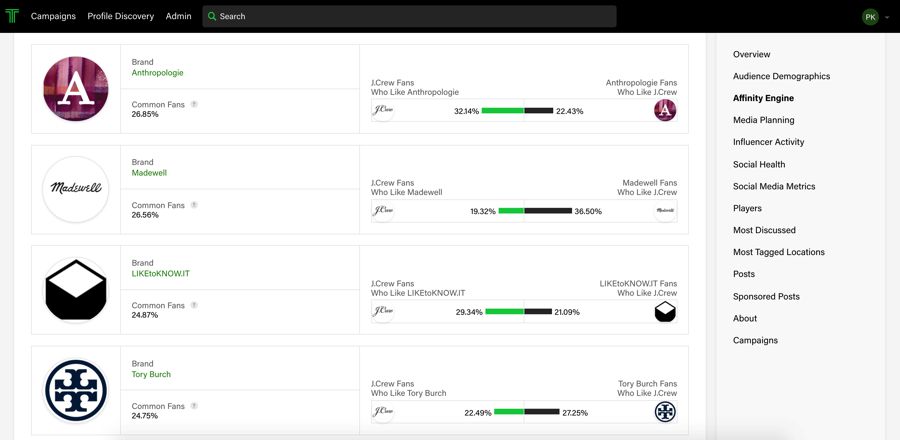This screenshot has width=900, height=440.
Task: Go to Posts in sidebar
Action: pos(744,274)
